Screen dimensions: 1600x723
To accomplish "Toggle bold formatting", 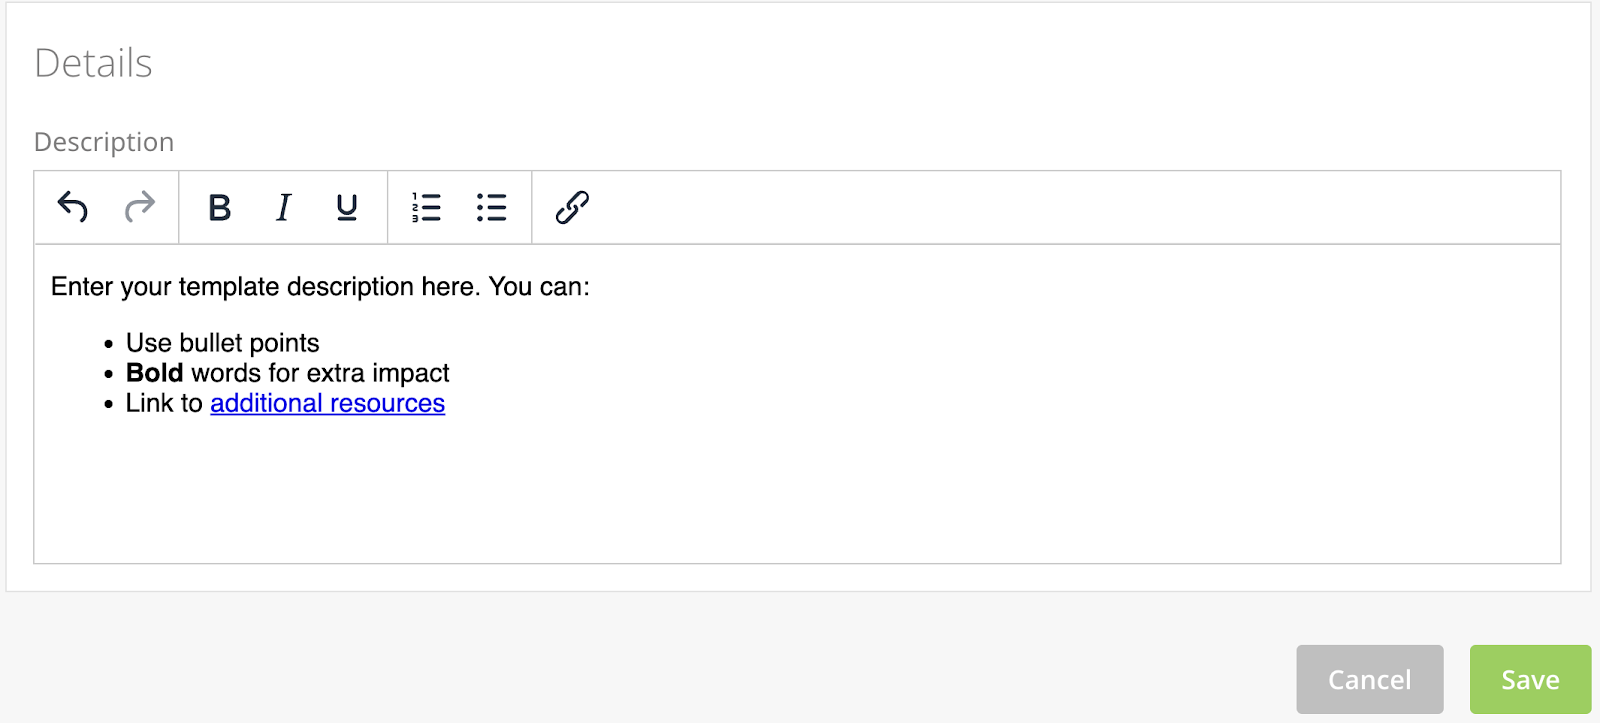I will (x=219, y=207).
